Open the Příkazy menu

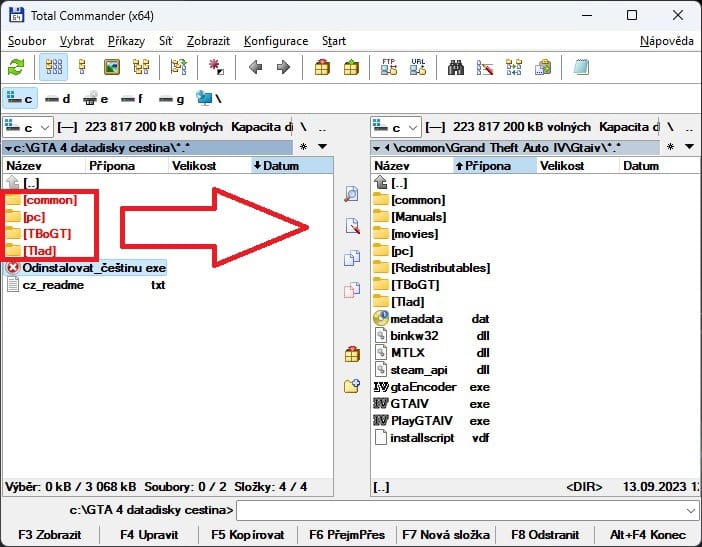pyautogui.click(x=126, y=41)
